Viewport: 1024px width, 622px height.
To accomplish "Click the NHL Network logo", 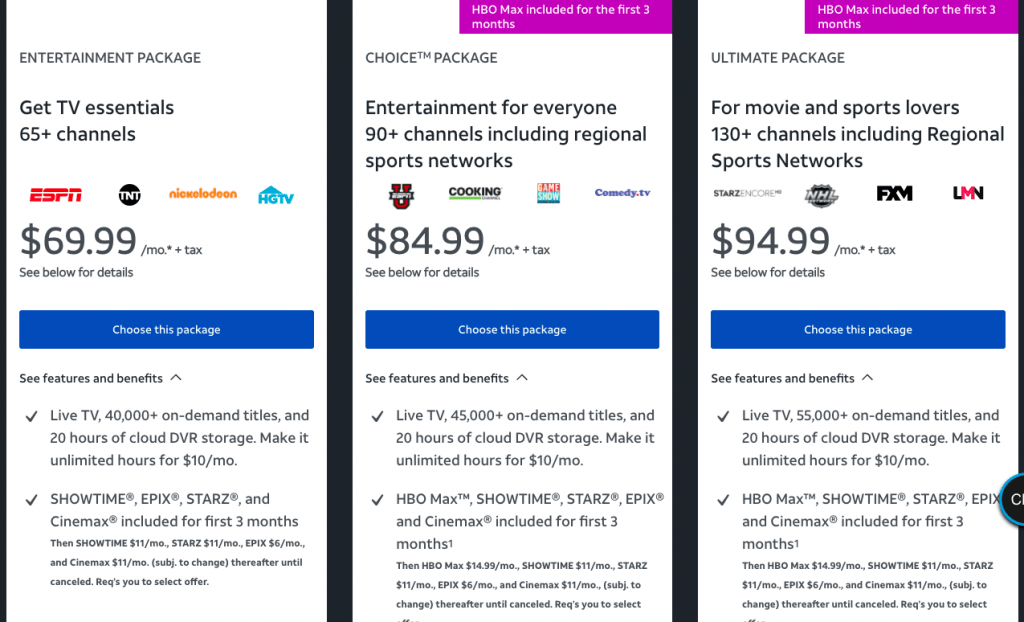I will 821,195.
